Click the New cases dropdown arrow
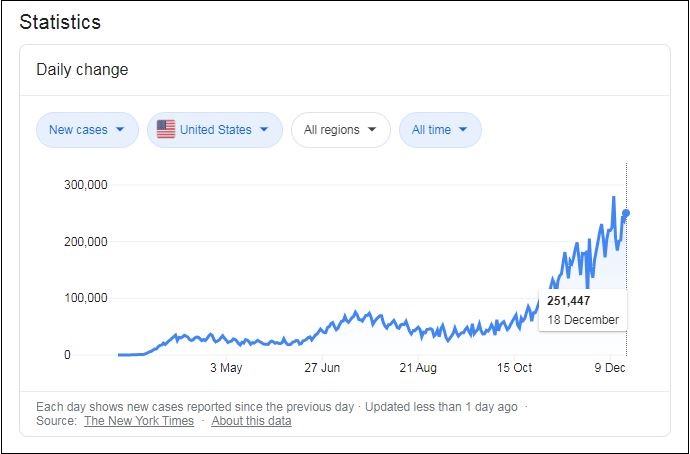Screen dimensions: 690x454 [x=121, y=130]
